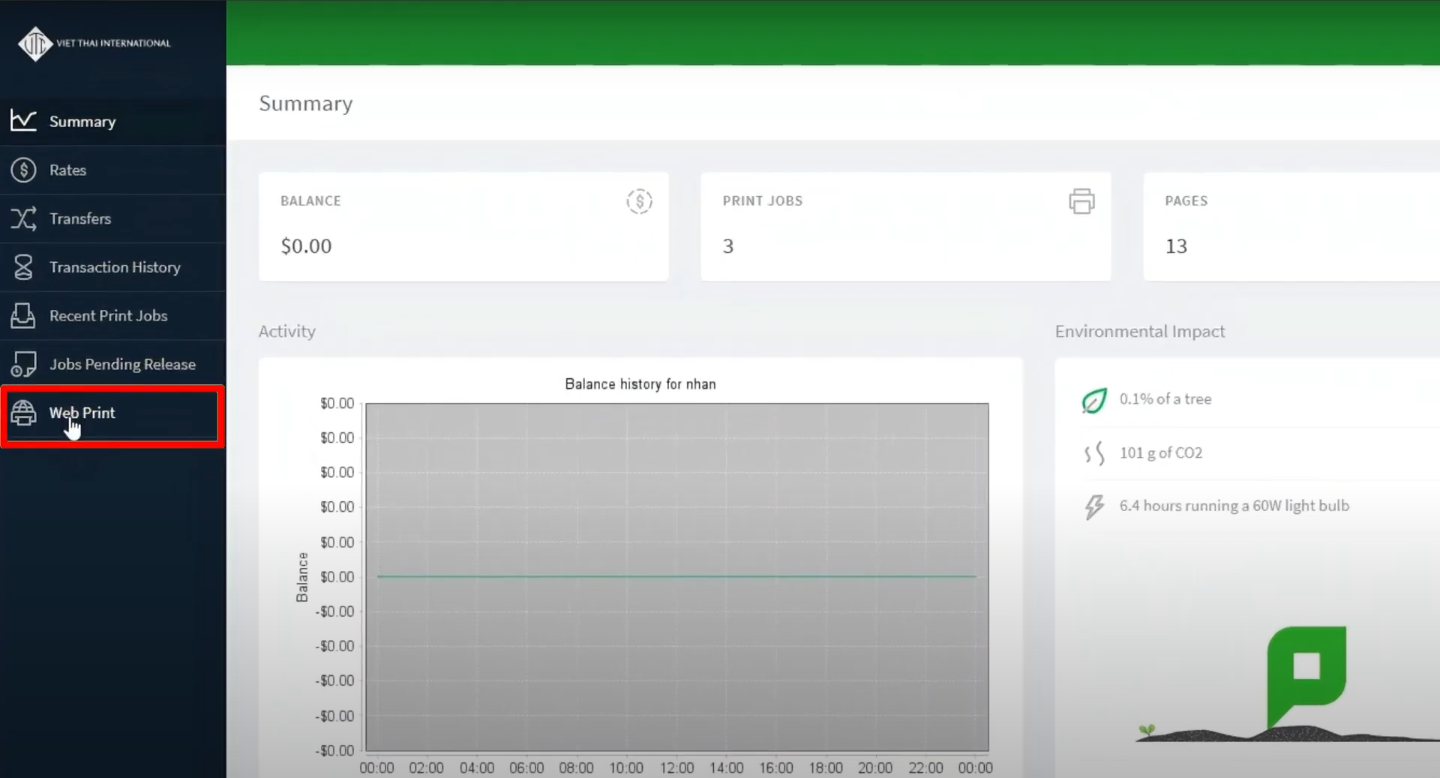
Task: Click the Web Print globe printer icon
Action: point(23,413)
